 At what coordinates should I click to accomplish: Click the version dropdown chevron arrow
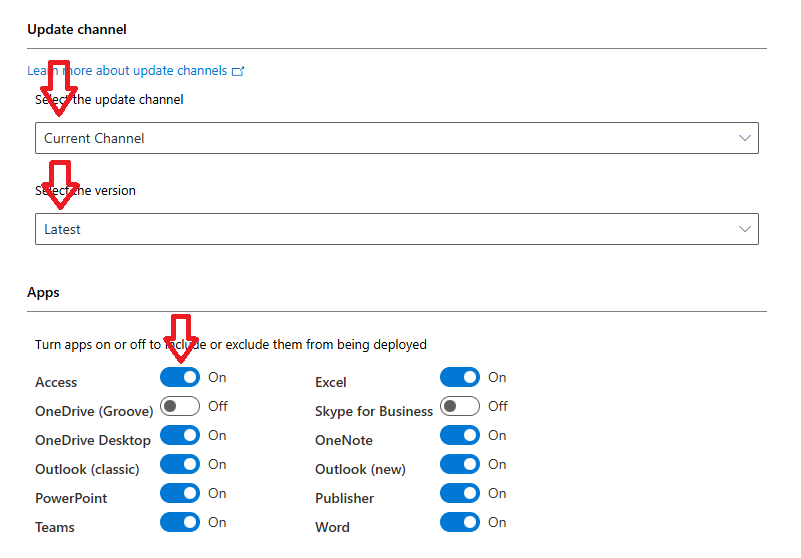pos(744,229)
